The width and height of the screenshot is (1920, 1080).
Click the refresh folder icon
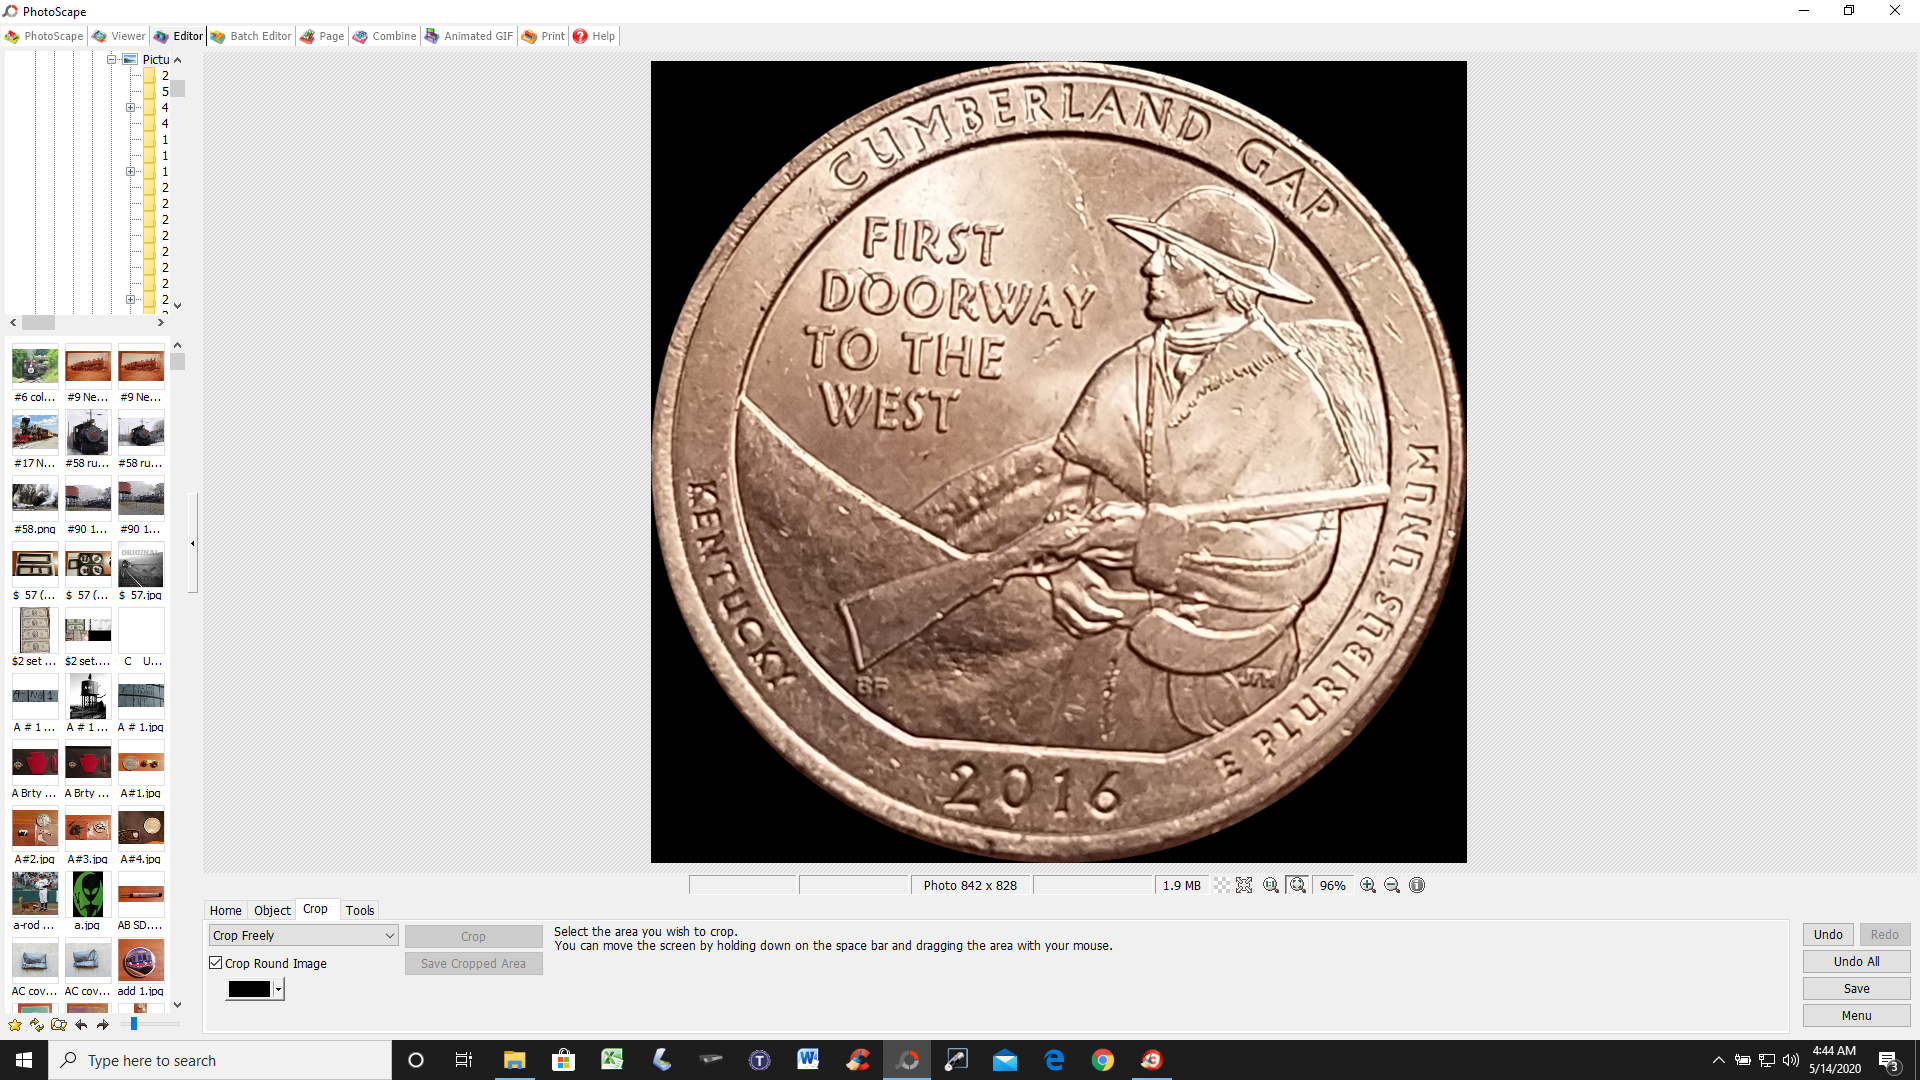(37, 1024)
